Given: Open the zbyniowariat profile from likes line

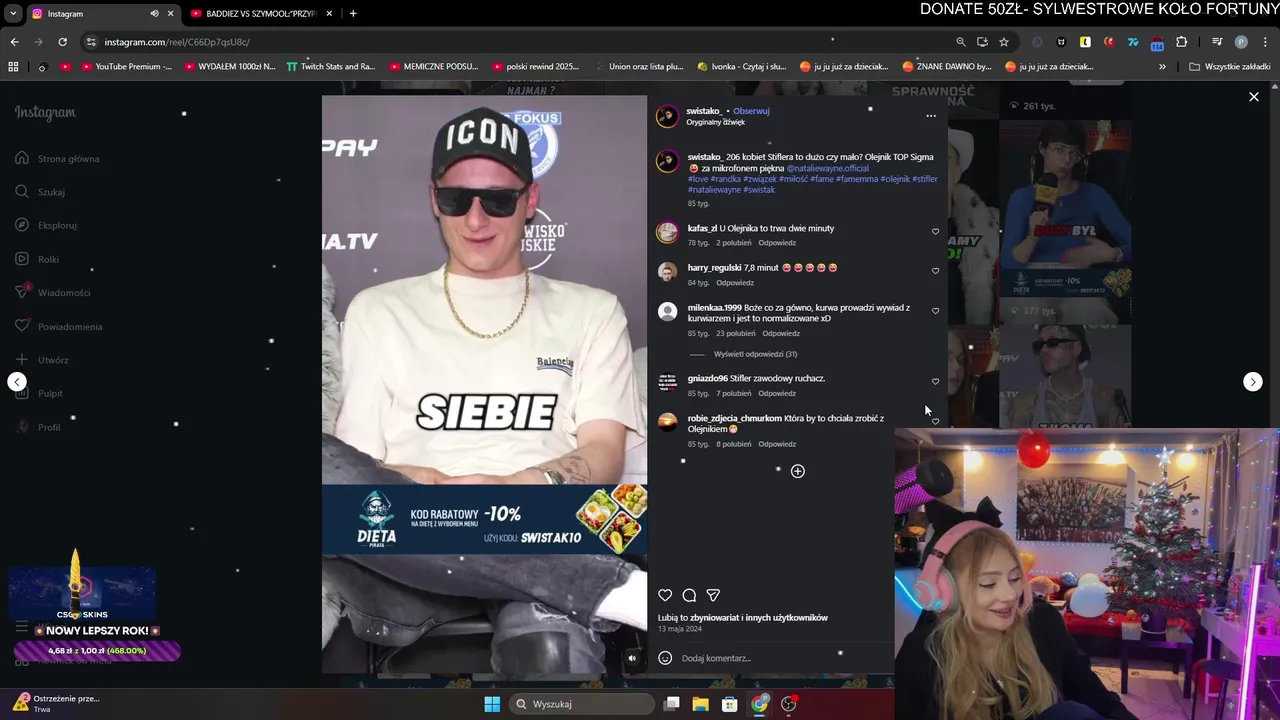Looking at the screenshot, I should pyautogui.click(x=716, y=618).
